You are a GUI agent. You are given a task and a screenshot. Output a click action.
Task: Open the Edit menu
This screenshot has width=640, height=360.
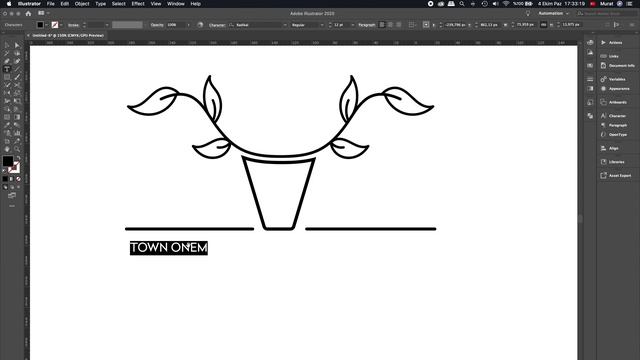tap(64, 4)
